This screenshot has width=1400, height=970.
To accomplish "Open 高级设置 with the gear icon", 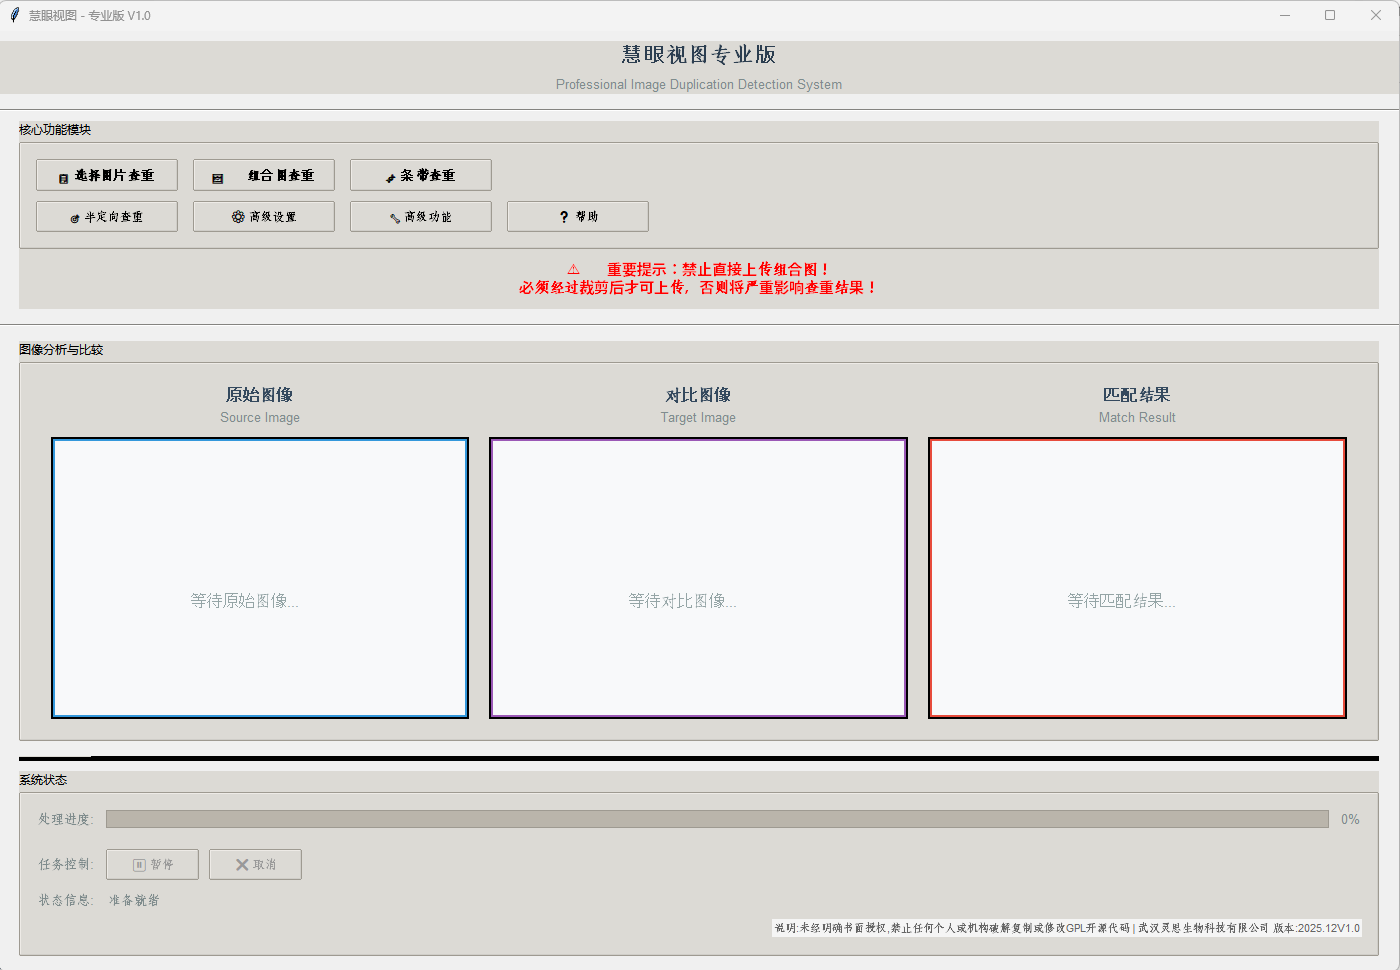I will coord(264,217).
